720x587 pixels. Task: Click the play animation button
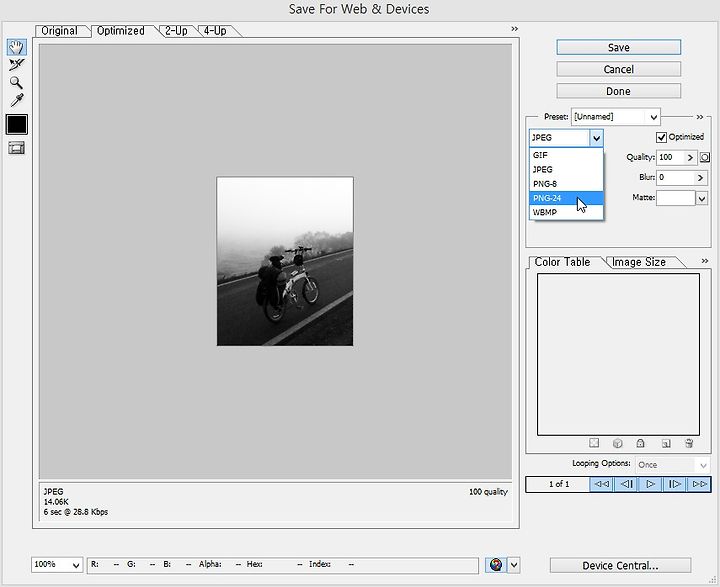point(650,484)
